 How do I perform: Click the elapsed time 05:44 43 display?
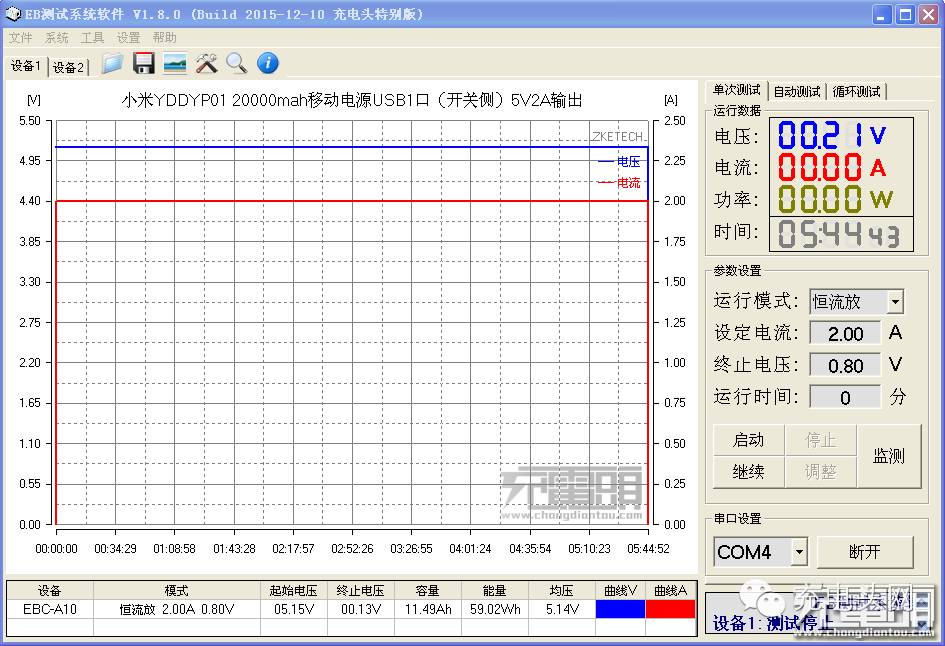(839, 234)
